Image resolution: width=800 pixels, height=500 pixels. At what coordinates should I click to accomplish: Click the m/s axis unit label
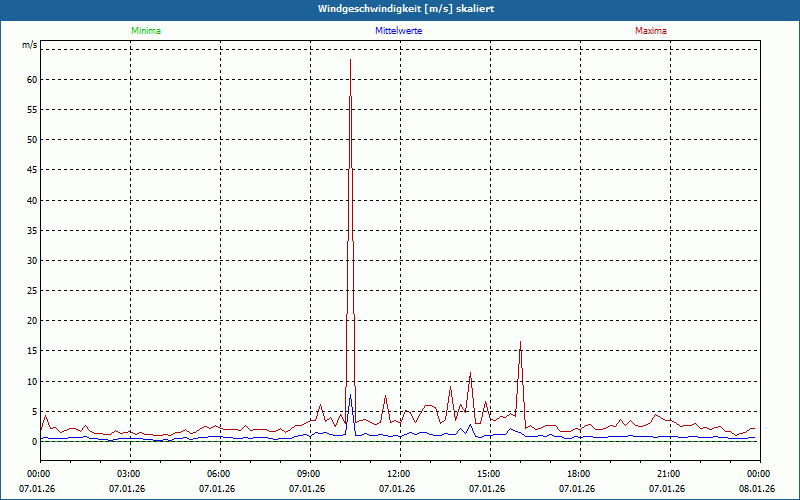(x=30, y=45)
